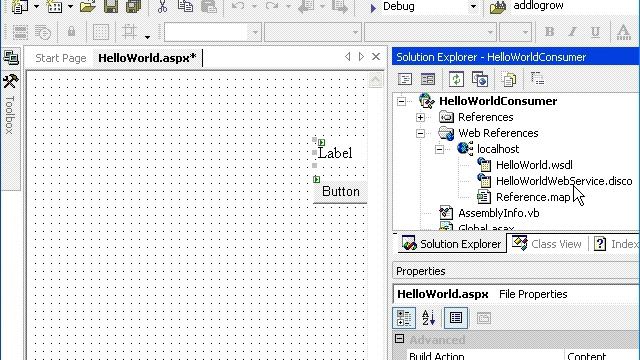
Task: Click the Navigate Backward icon
Action: pyautogui.click(x=306, y=7)
